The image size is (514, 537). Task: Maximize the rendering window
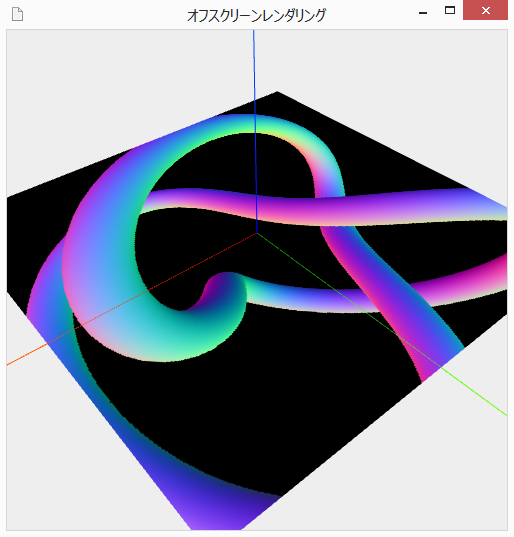pos(450,11)
